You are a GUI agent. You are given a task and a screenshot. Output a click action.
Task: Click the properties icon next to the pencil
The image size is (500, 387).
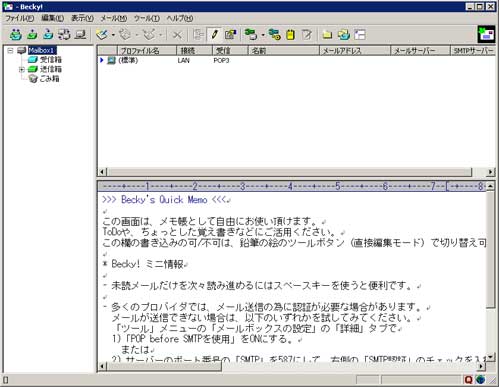(x=230, y=35)
